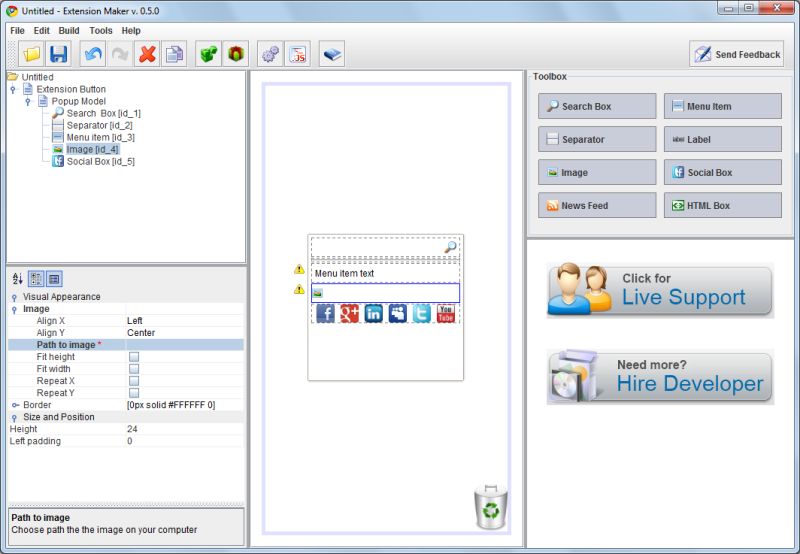This screenshot has width=800, height=554.
Task: Click the Path to image value field
Action: click(184, 345)
